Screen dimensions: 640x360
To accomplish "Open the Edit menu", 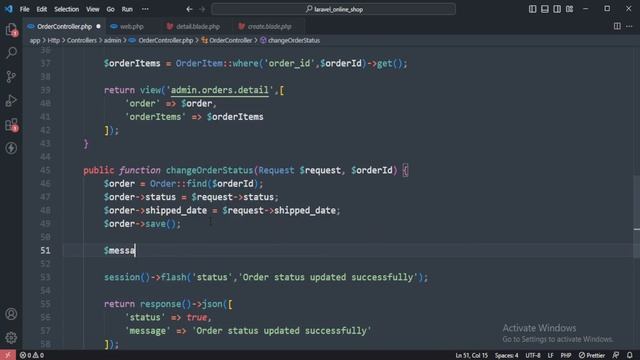I will point(42,9).
